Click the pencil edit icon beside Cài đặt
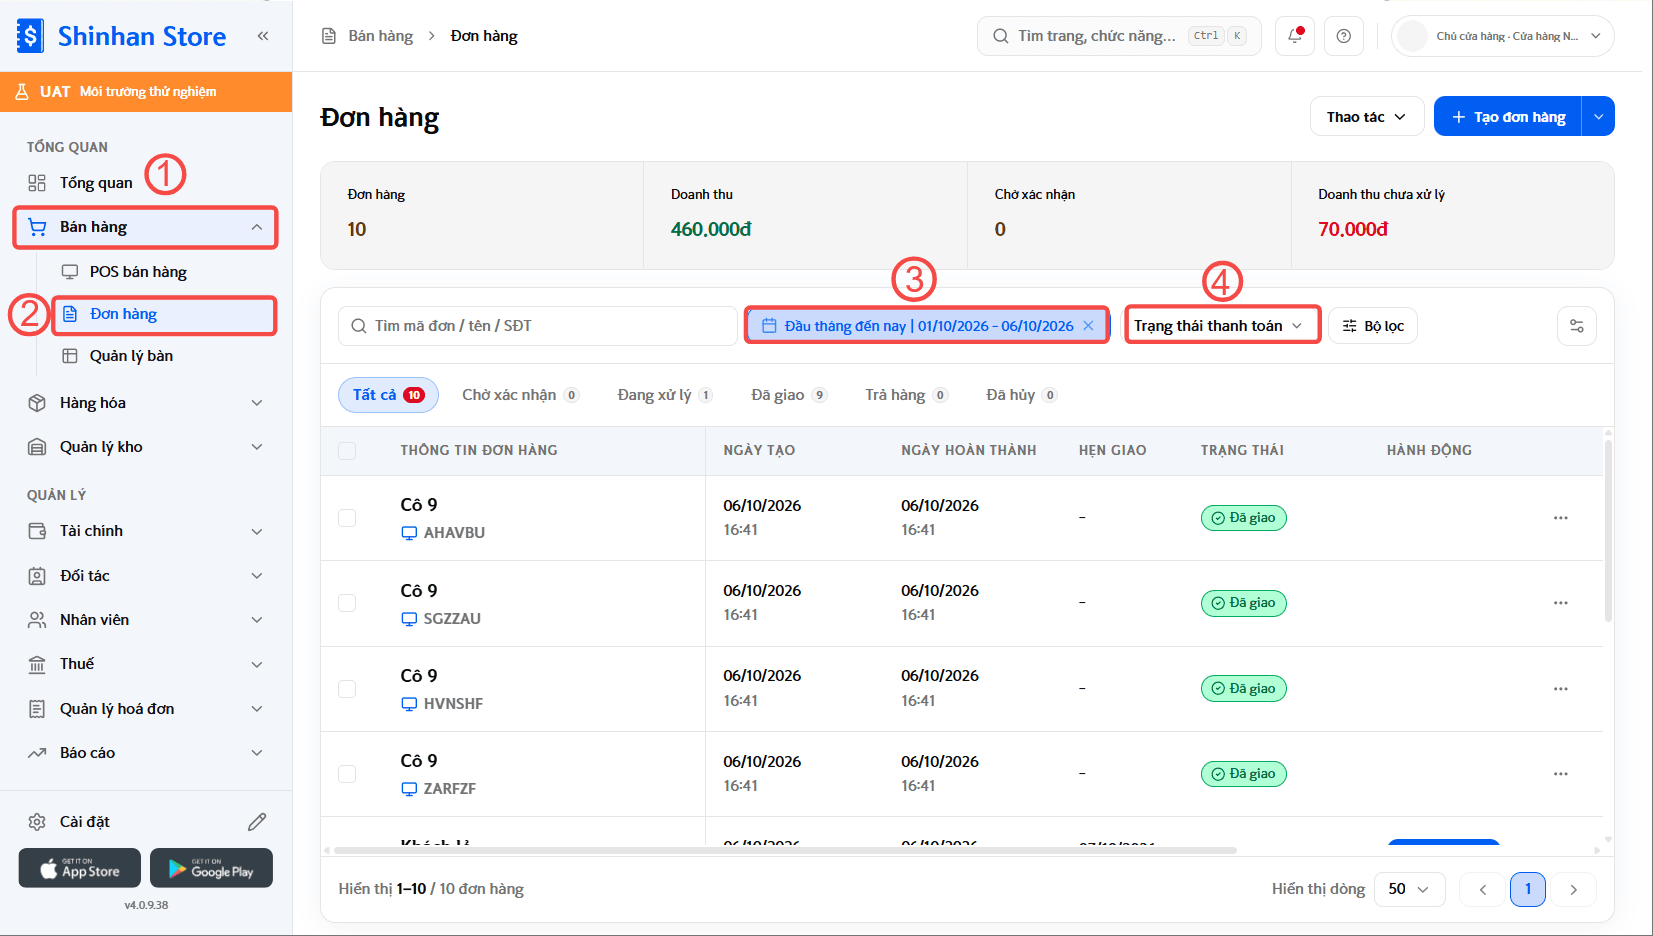 257,822
